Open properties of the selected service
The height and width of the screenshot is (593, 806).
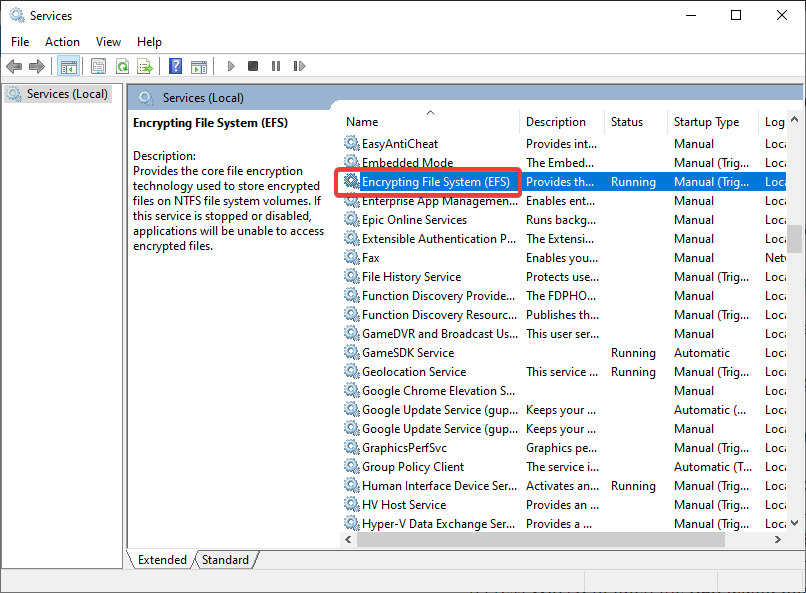pos(97,66)
